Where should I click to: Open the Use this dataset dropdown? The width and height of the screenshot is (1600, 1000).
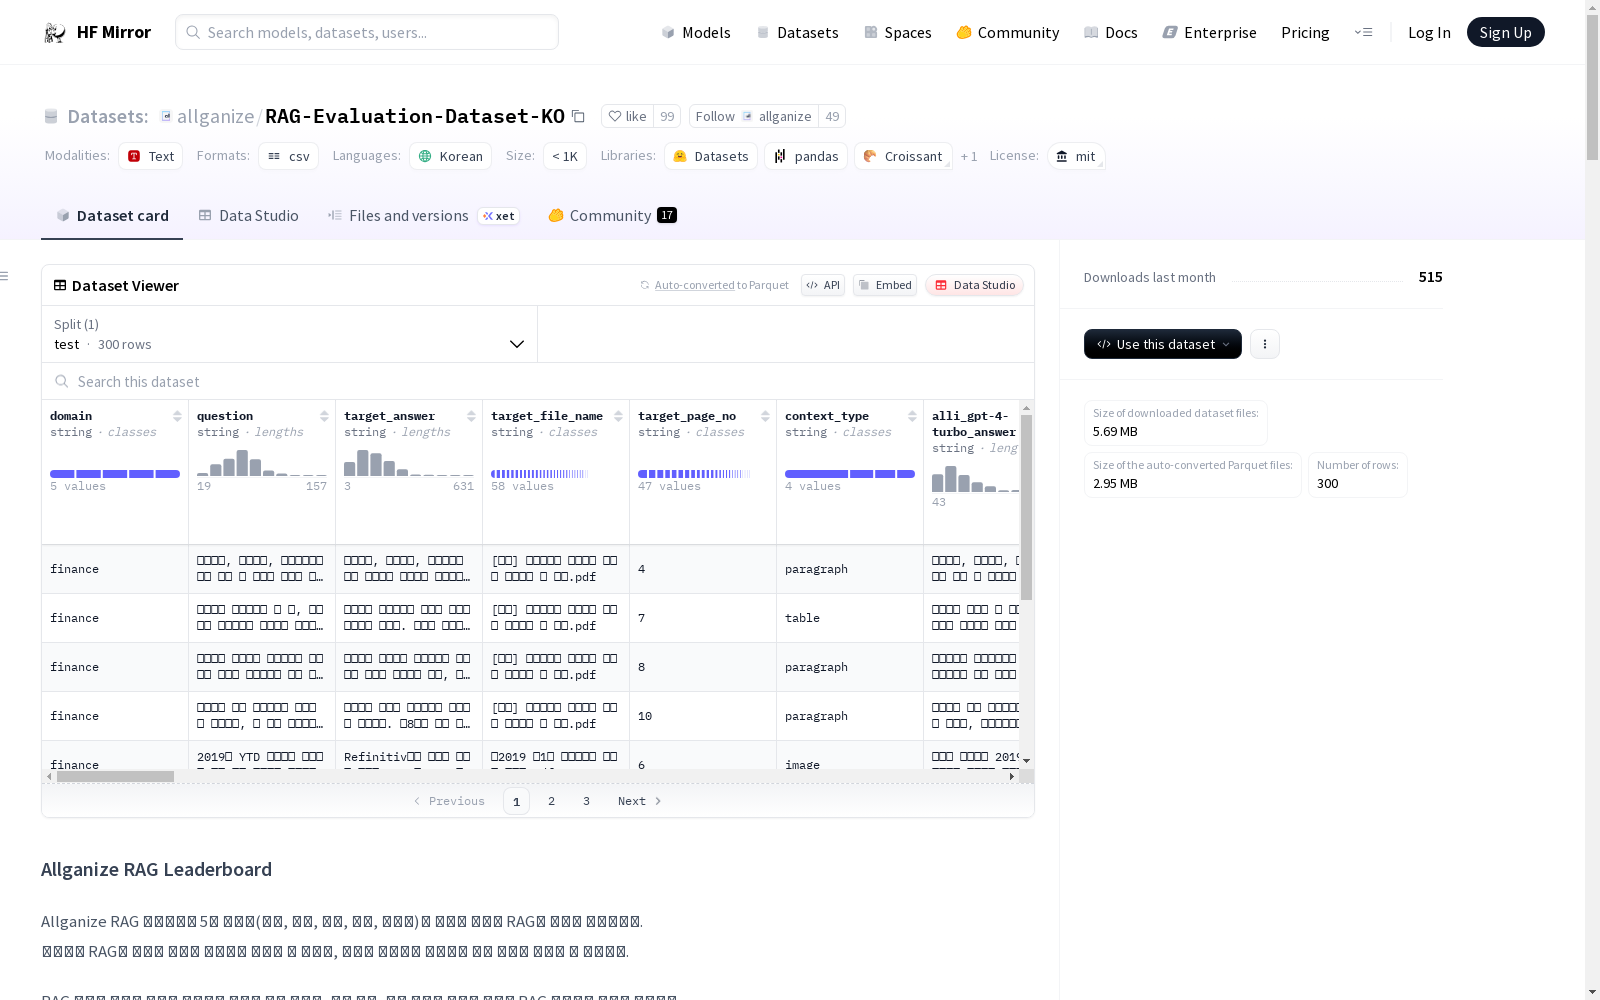pyautogui.click(x=1163, y=344)
